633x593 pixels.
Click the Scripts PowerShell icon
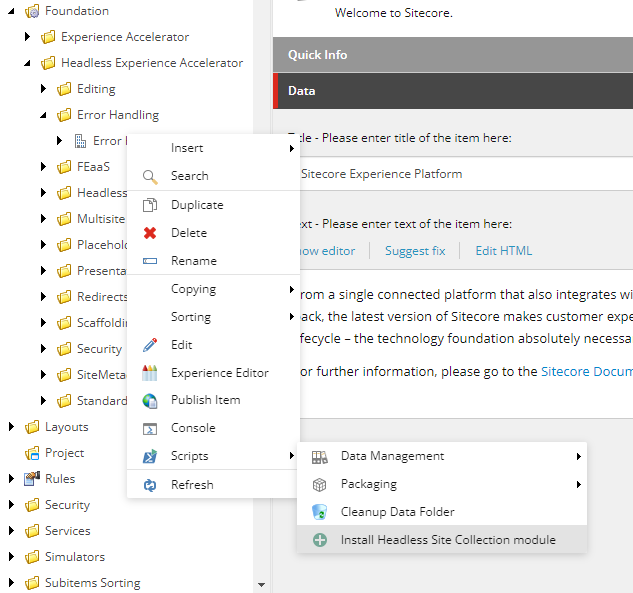click(150, 456)
